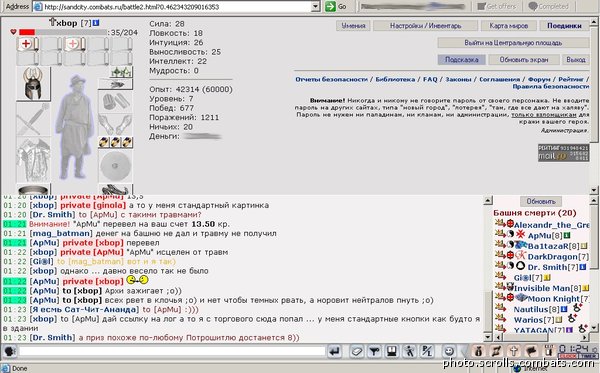Click the private arrow icon beside Warios
Viewport: 600px width, 373px height.
pos(500,318)
